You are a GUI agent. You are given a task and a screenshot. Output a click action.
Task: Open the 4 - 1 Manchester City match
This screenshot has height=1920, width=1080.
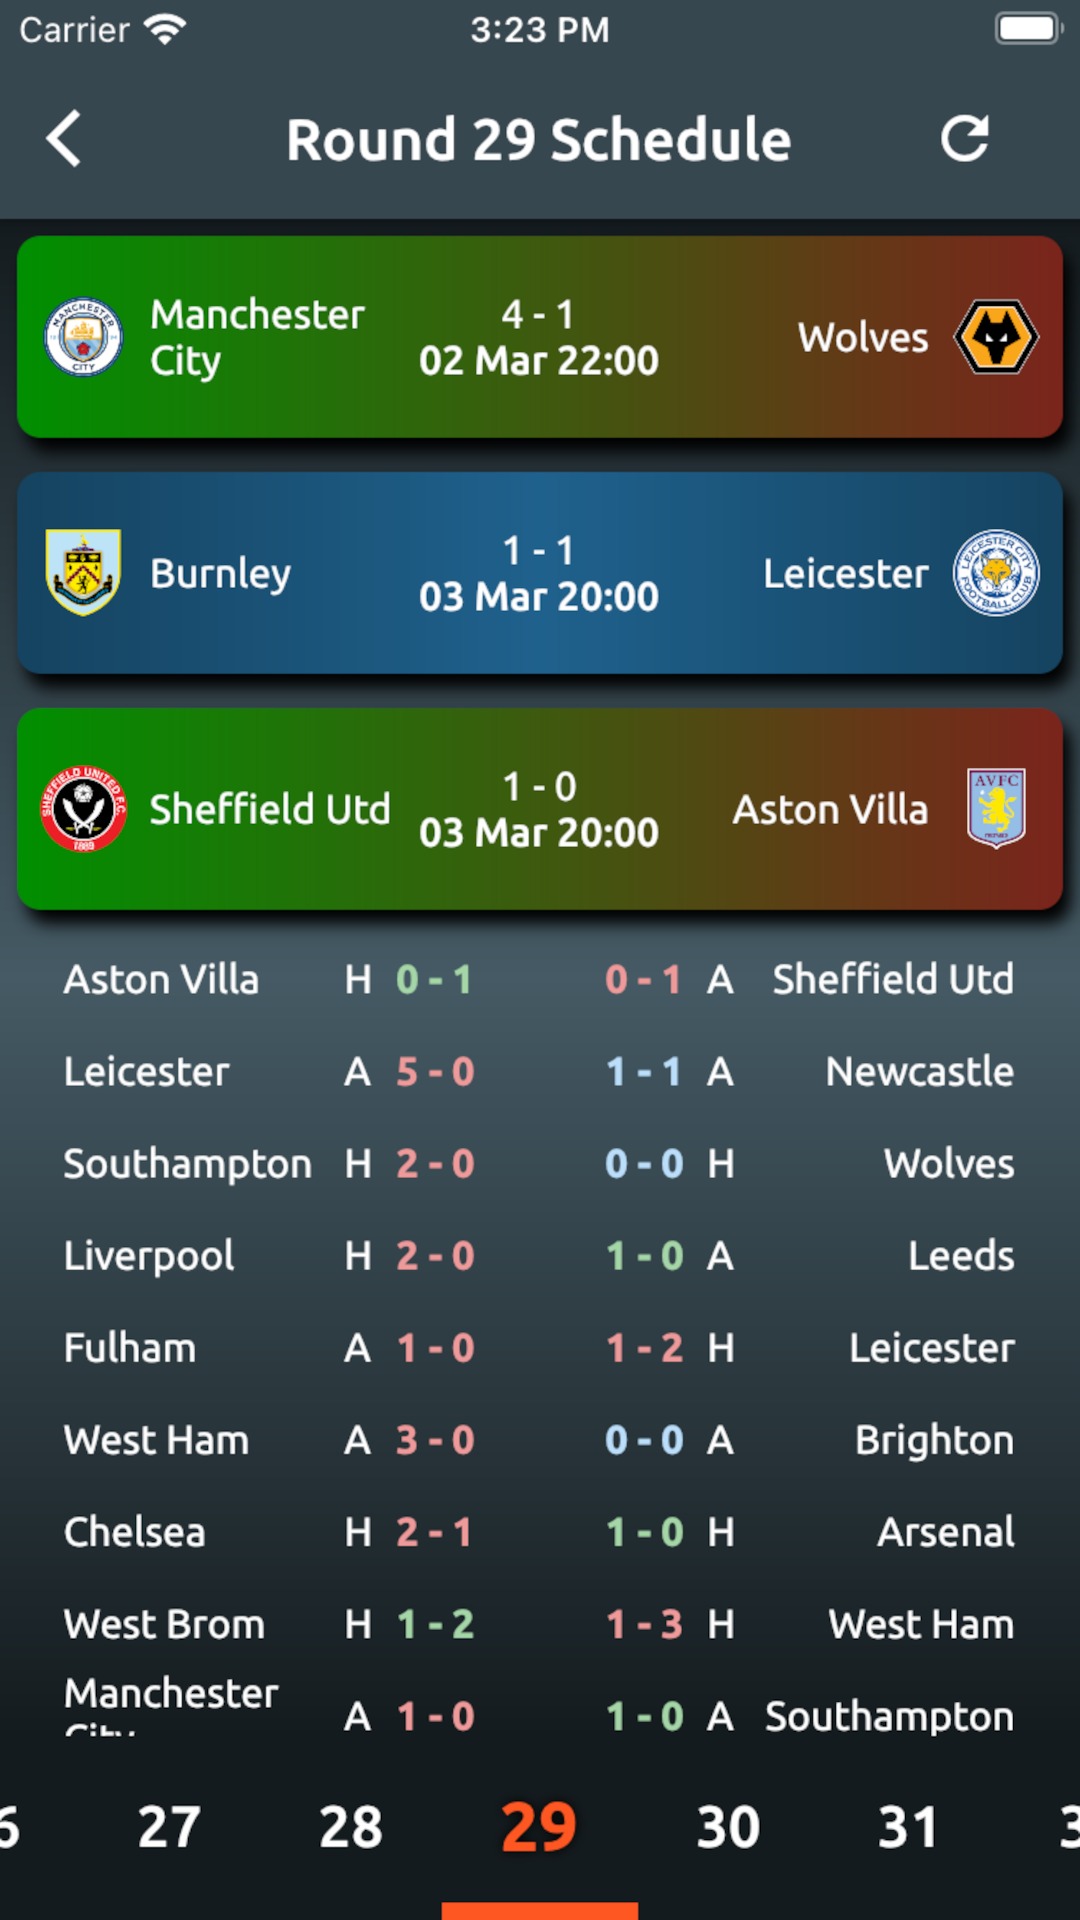tap(540, 337)
